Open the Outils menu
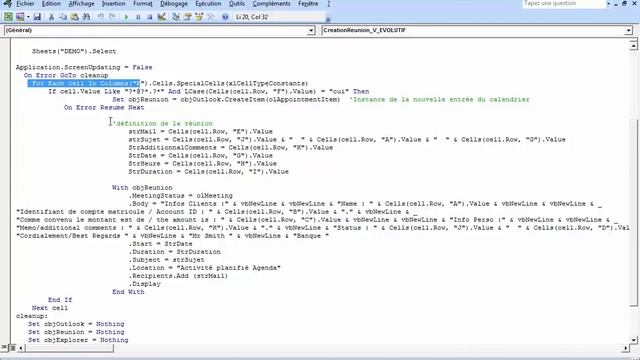This screenshot has width=640, height=360. [237, 4]
